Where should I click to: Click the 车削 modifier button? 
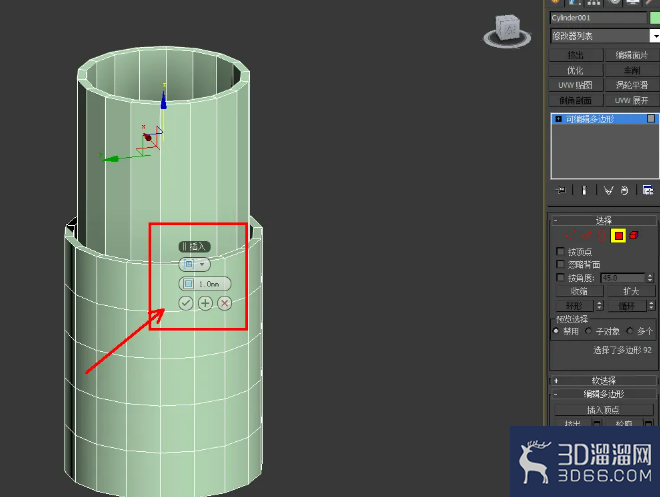(x=631, y=70)
